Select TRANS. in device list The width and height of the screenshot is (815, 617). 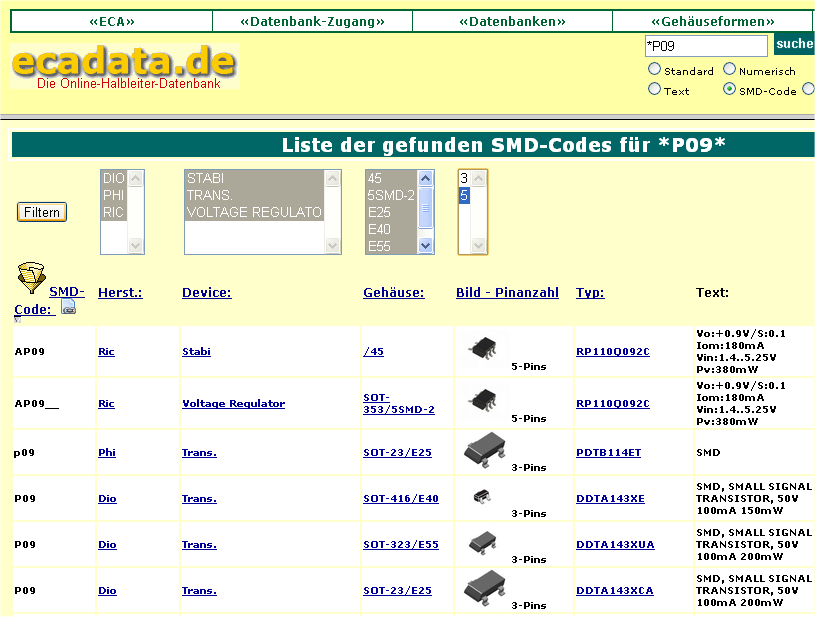(x=255, y=195)
